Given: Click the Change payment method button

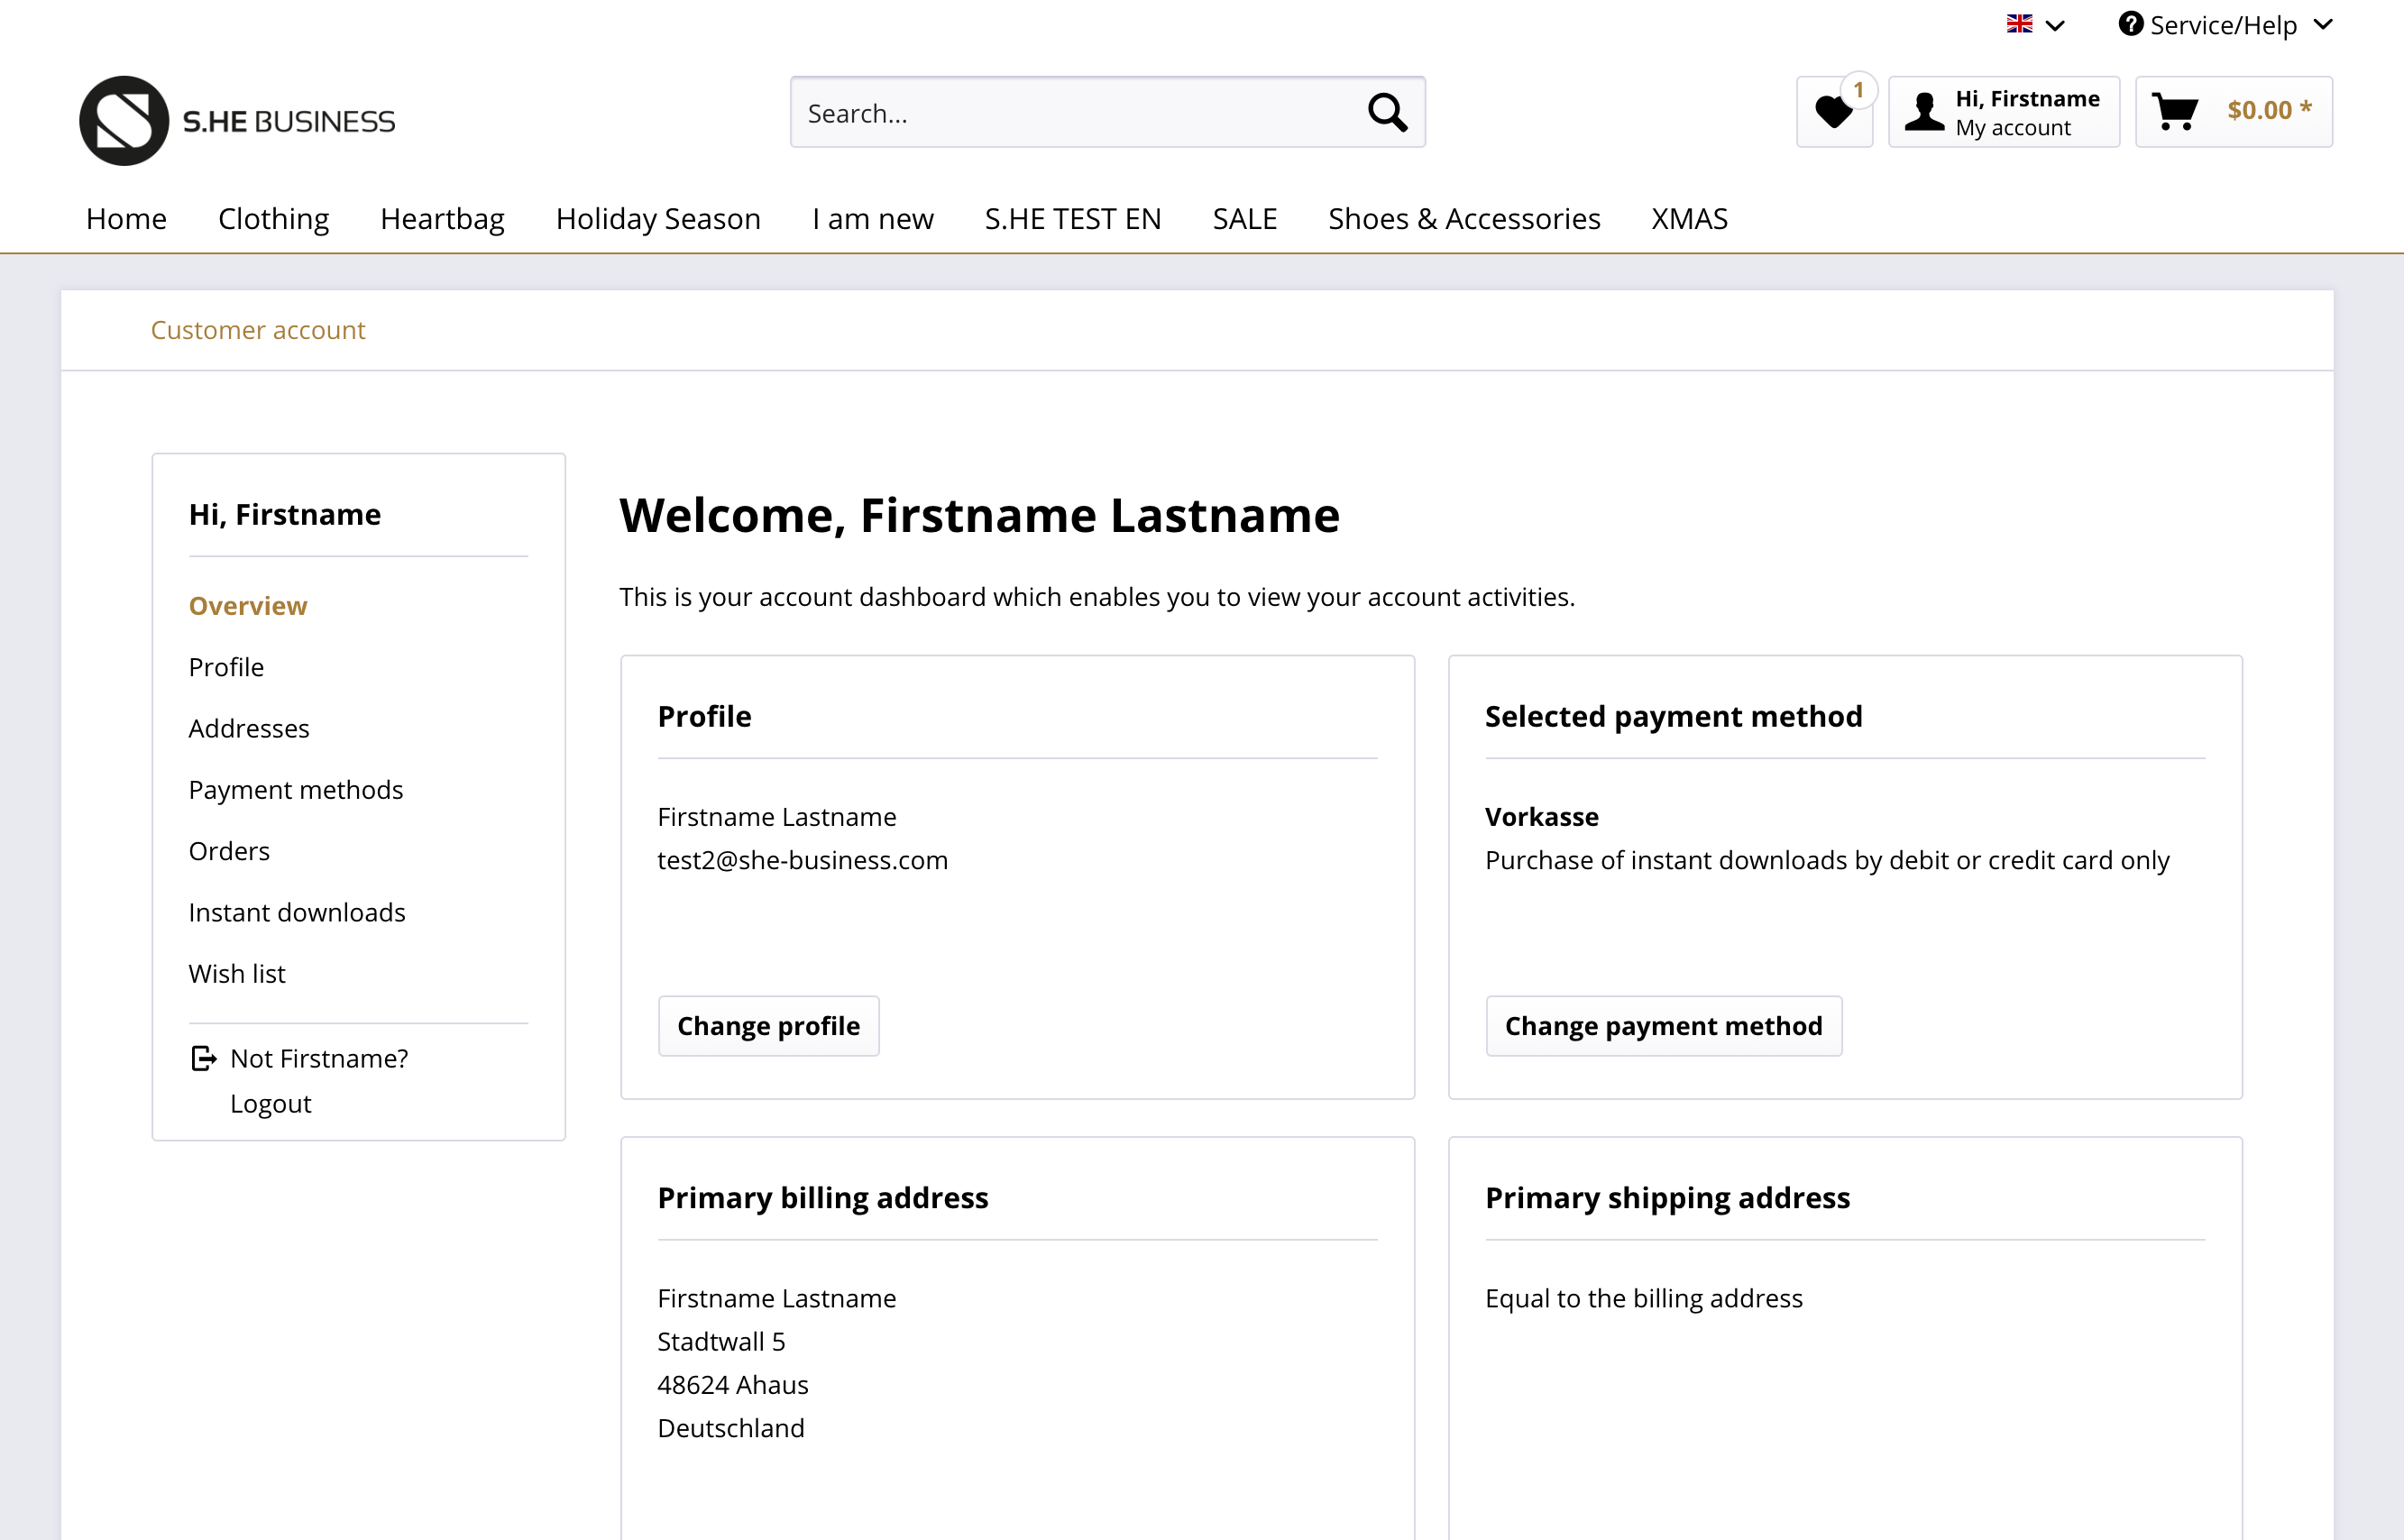Looking at the screenshot, I should [1663, 1026].
